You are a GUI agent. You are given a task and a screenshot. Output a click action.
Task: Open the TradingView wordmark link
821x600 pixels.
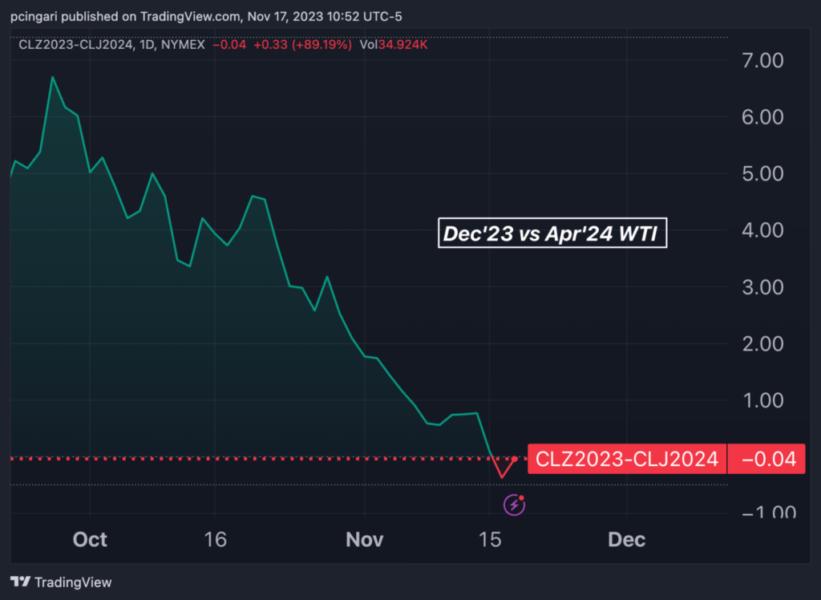[x=73, y=582]
